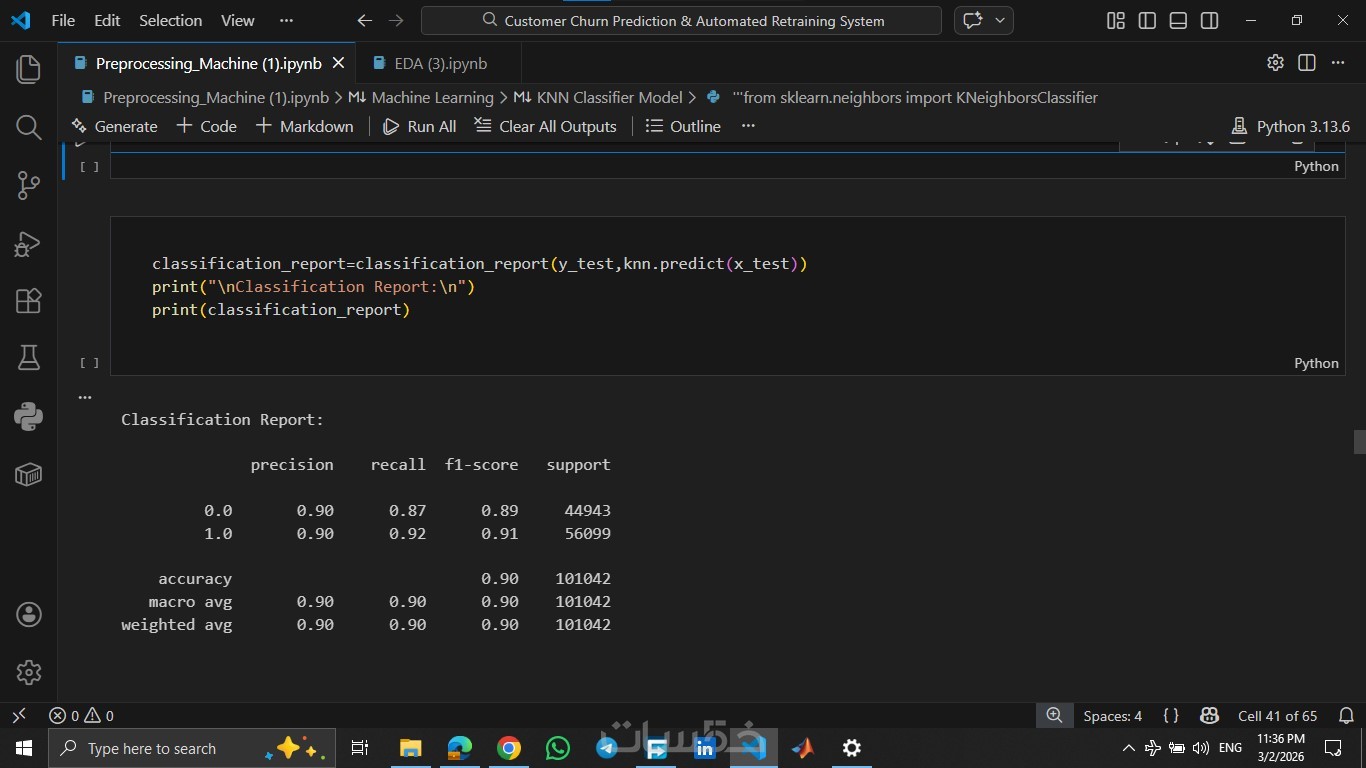Toggle the bottom panel layout button

pyautogui.click(x=1178, y=21)
